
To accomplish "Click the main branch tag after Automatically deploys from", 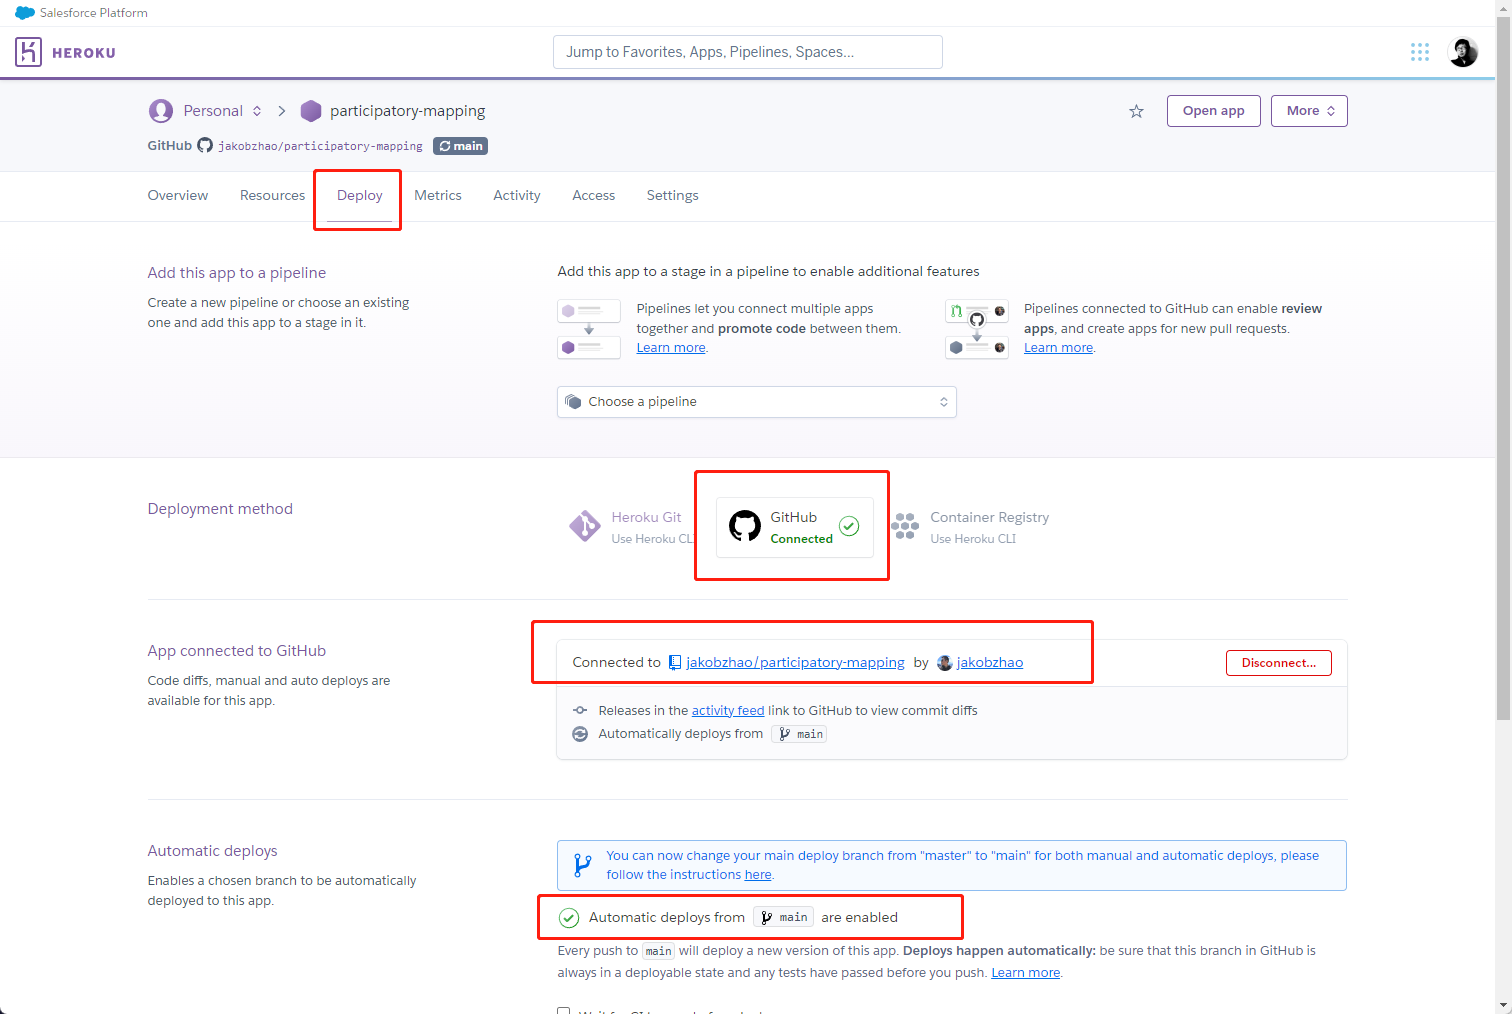I will pyautogui.click(x=800, y=734).
